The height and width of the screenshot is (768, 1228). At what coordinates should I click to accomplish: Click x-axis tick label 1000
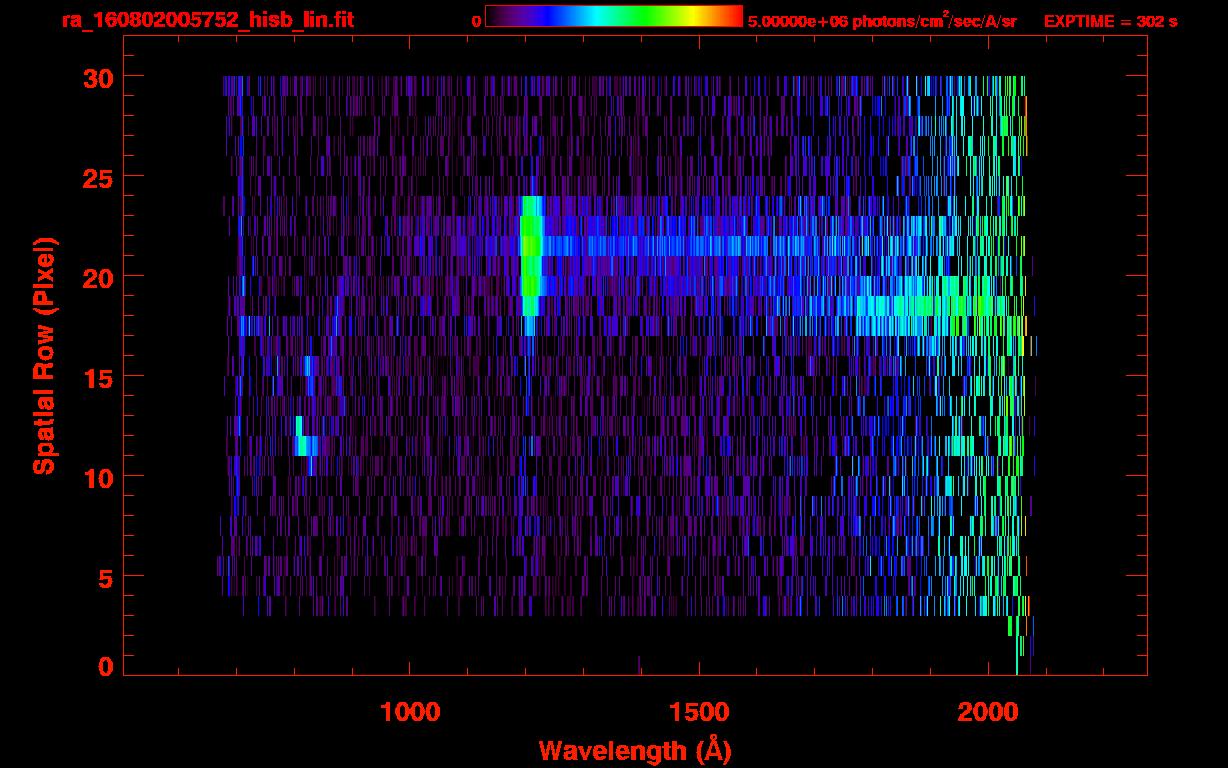pos(410,712)
